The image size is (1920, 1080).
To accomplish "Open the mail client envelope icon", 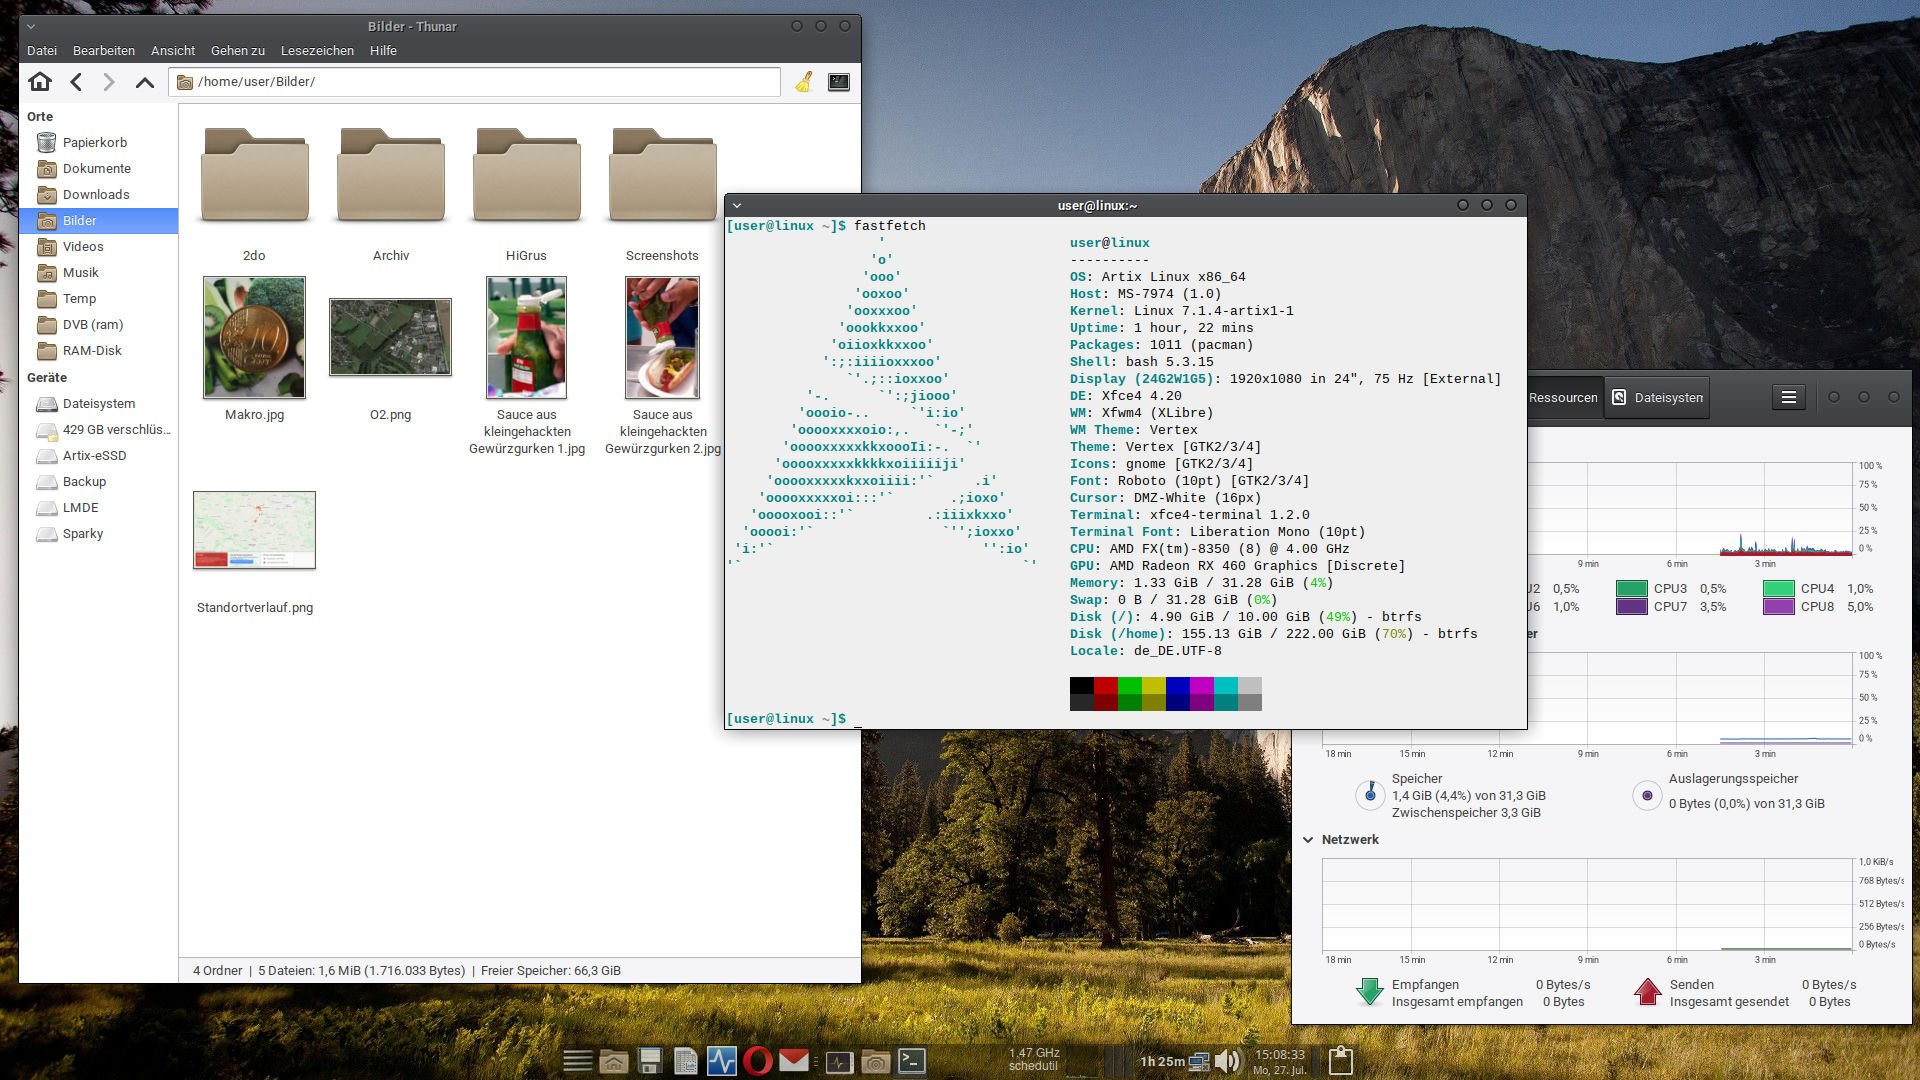I will point(794,1060).
